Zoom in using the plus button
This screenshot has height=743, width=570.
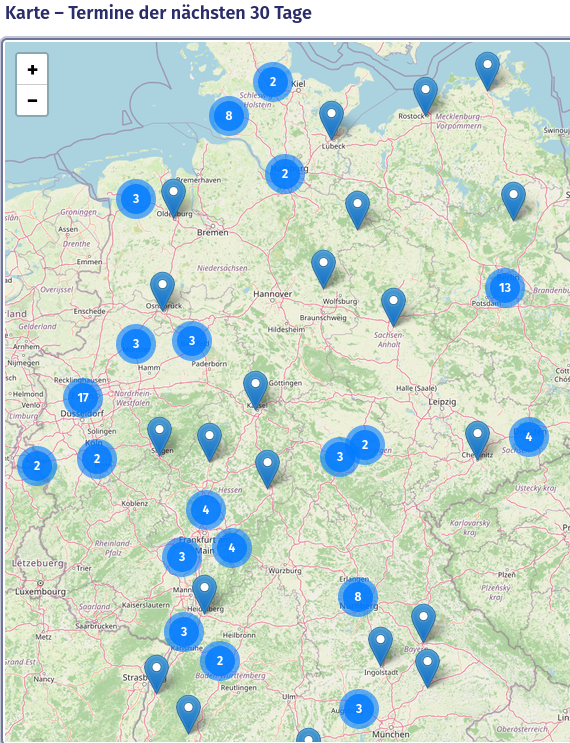click(x=32, y=70)
